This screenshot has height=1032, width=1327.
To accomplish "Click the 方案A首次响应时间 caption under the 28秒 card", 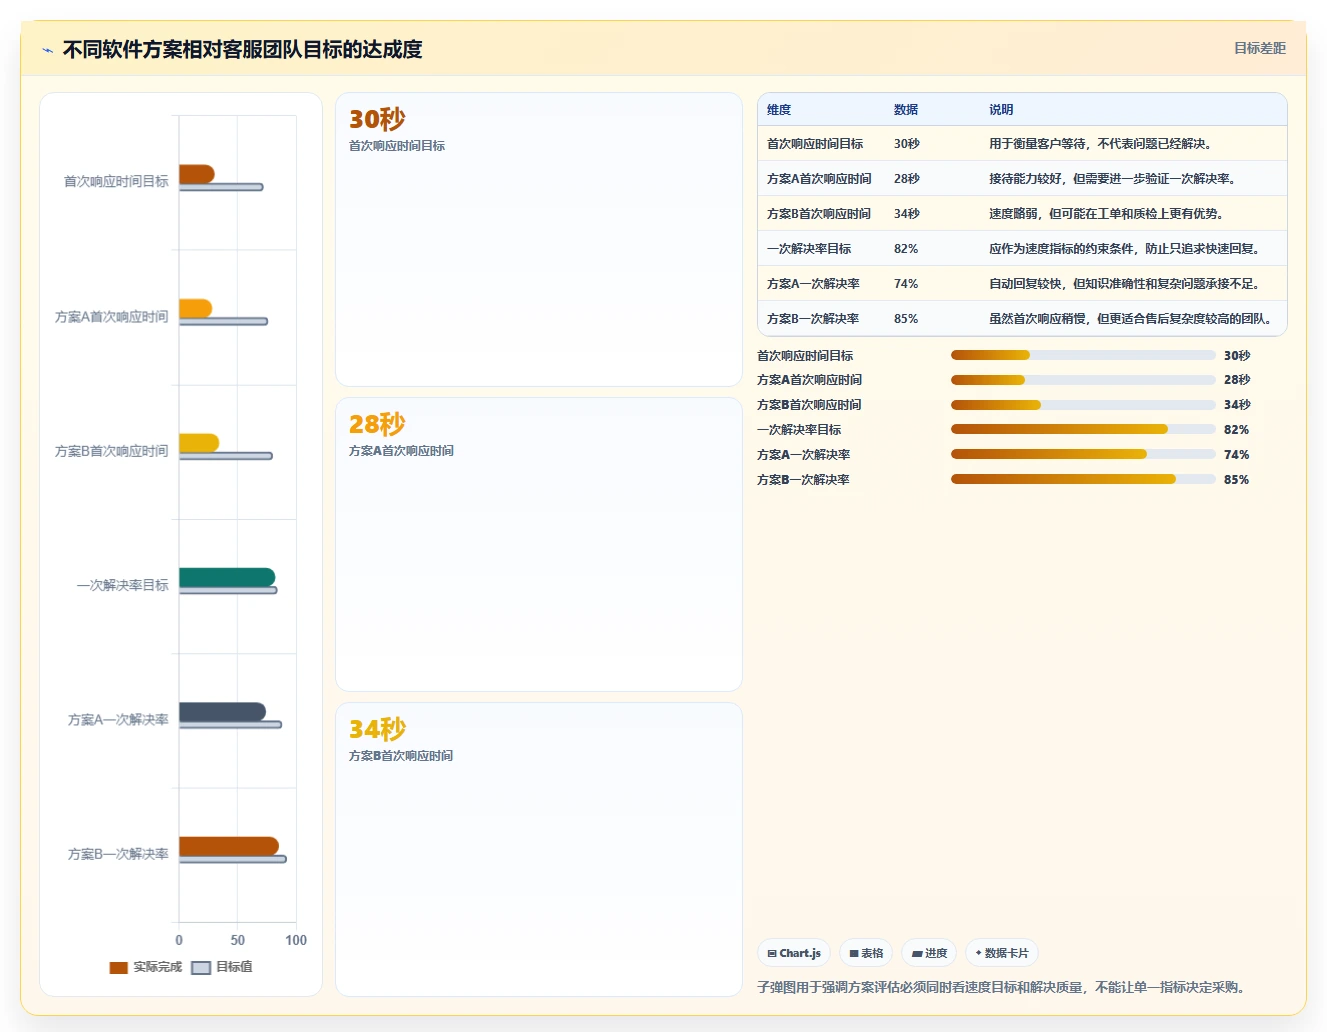I will [401, 451].
